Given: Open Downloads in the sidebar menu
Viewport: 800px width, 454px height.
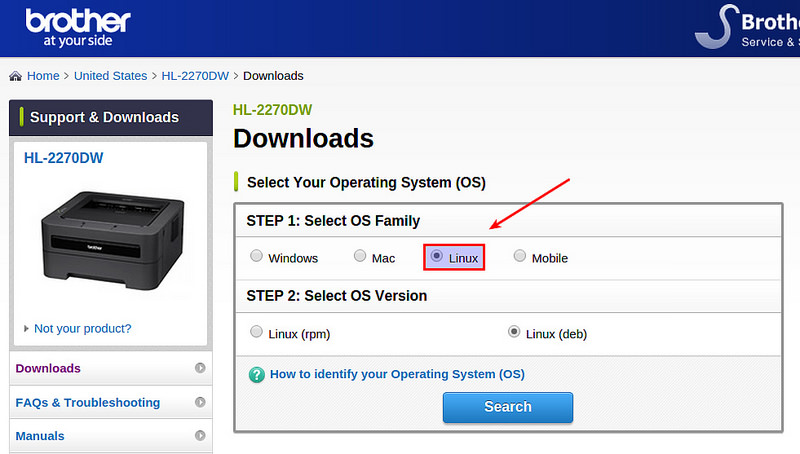Looking at the screenshot, I should tap(48, 369).
